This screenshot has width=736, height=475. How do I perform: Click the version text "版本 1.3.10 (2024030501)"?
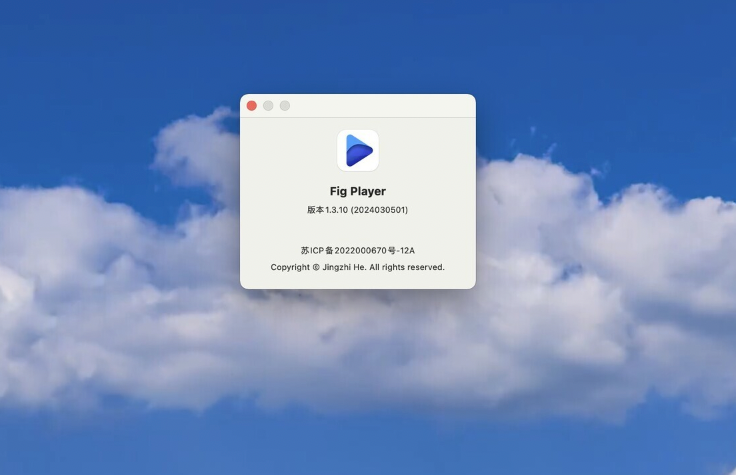358,210
